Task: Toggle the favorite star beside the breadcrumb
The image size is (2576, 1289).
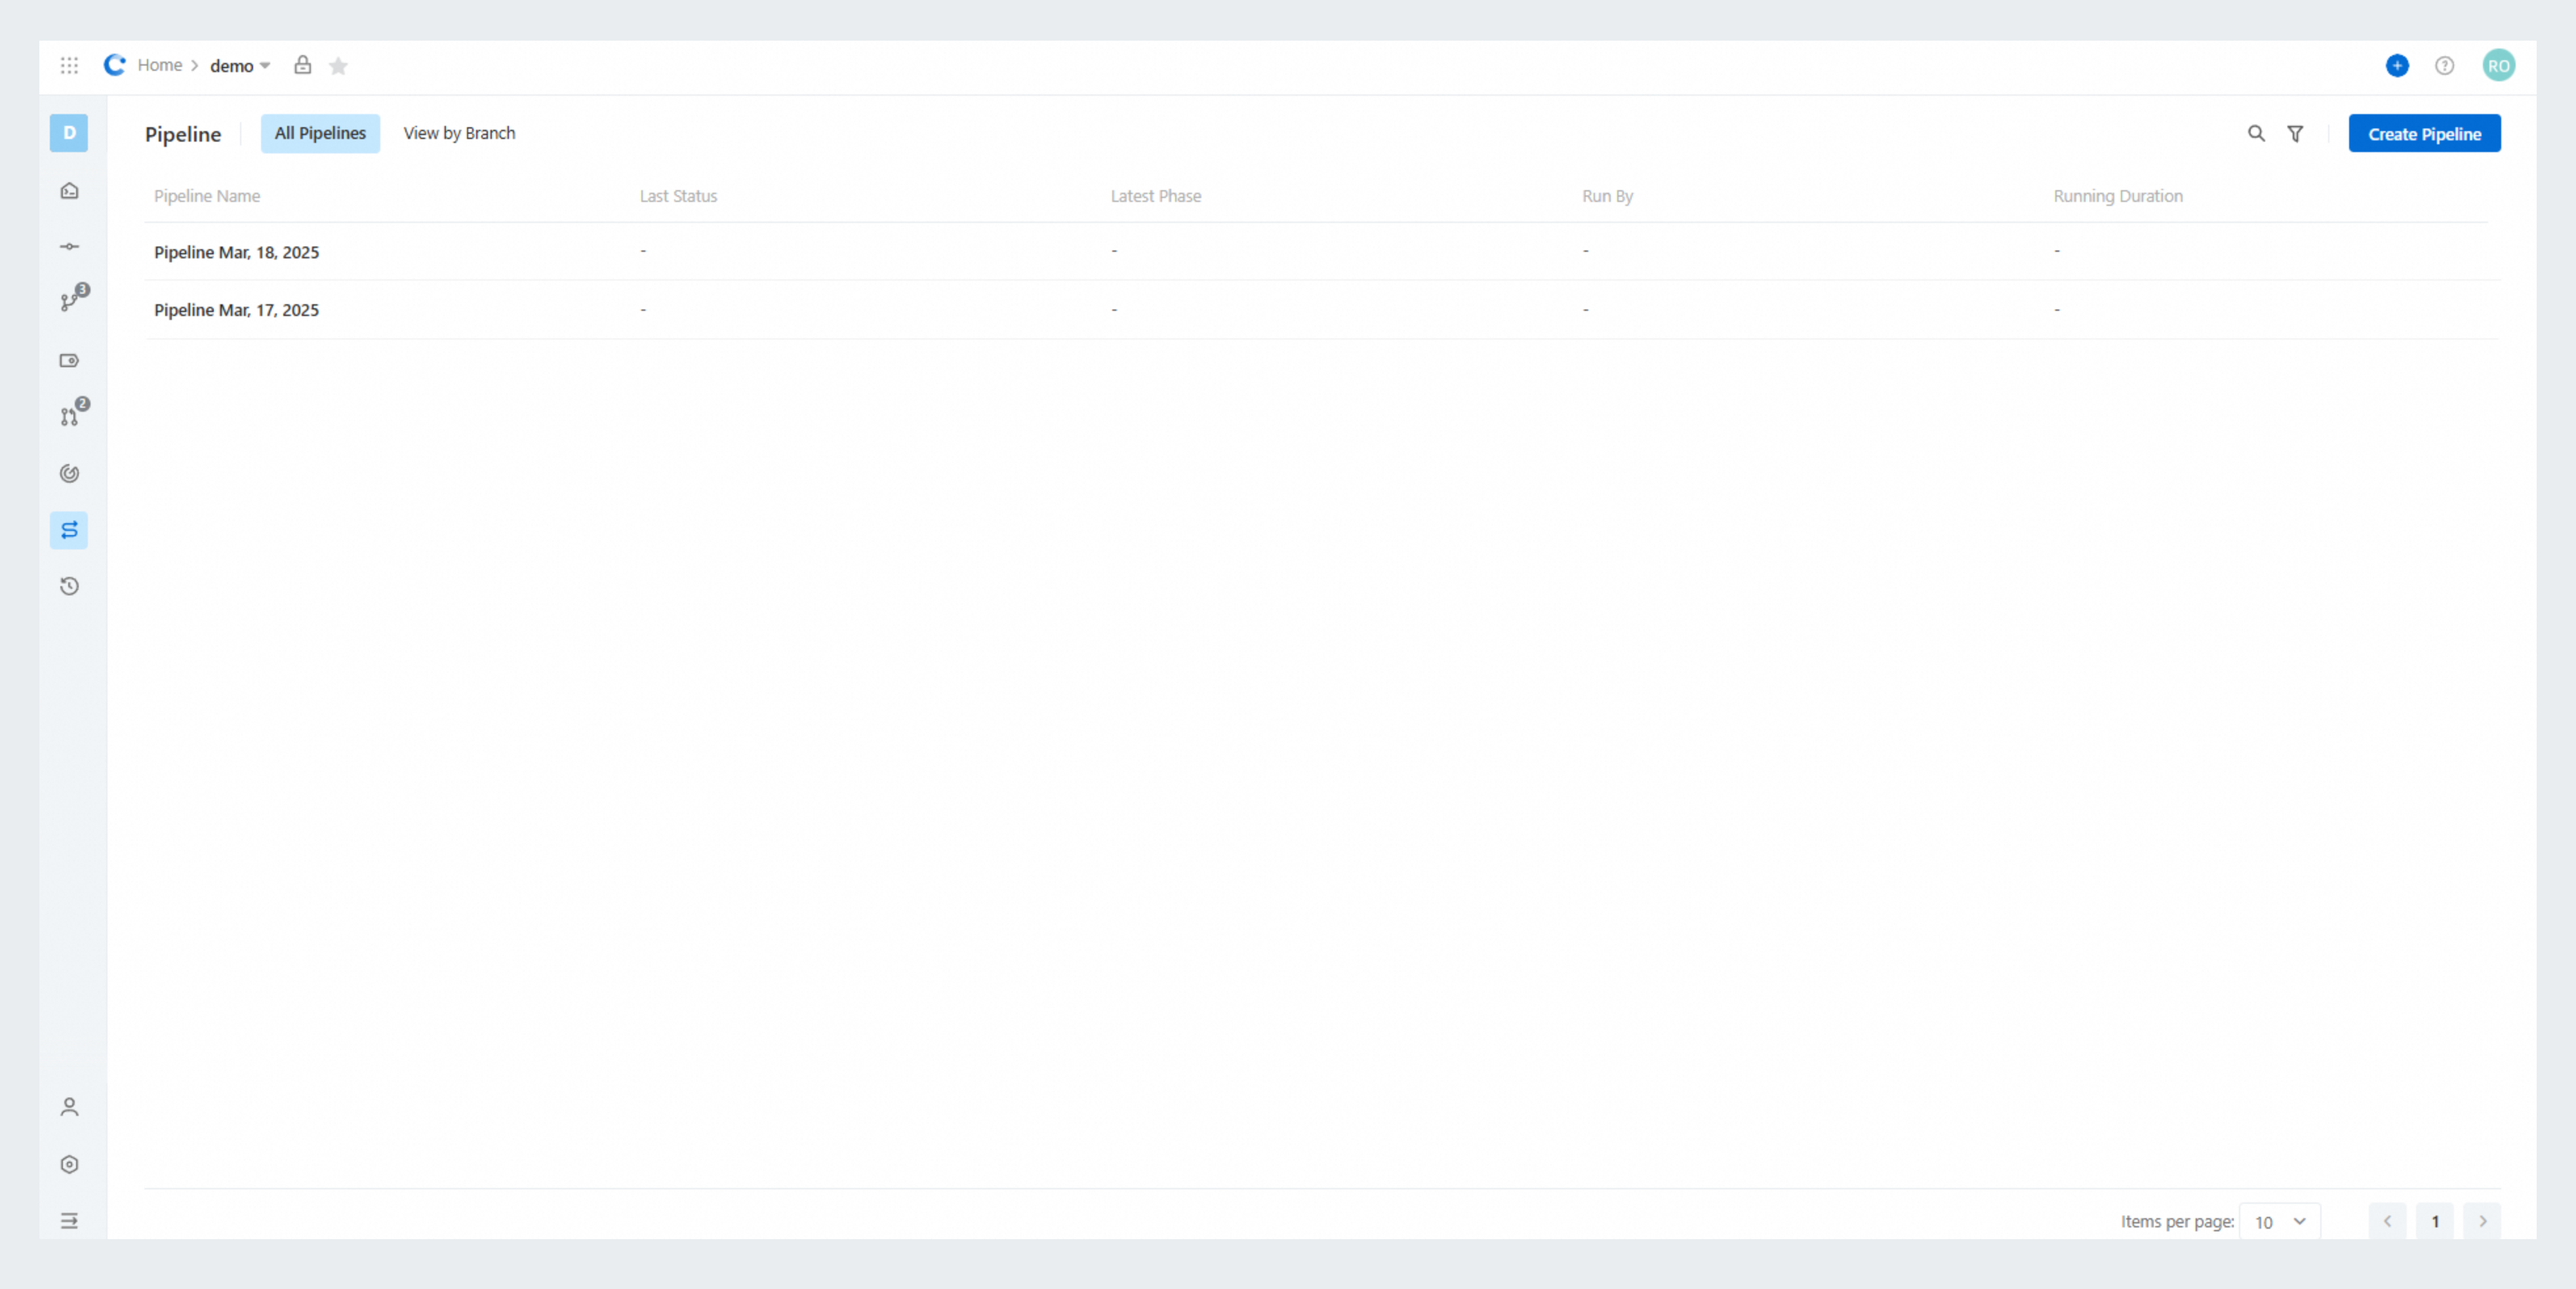Action: pos(338,65)
